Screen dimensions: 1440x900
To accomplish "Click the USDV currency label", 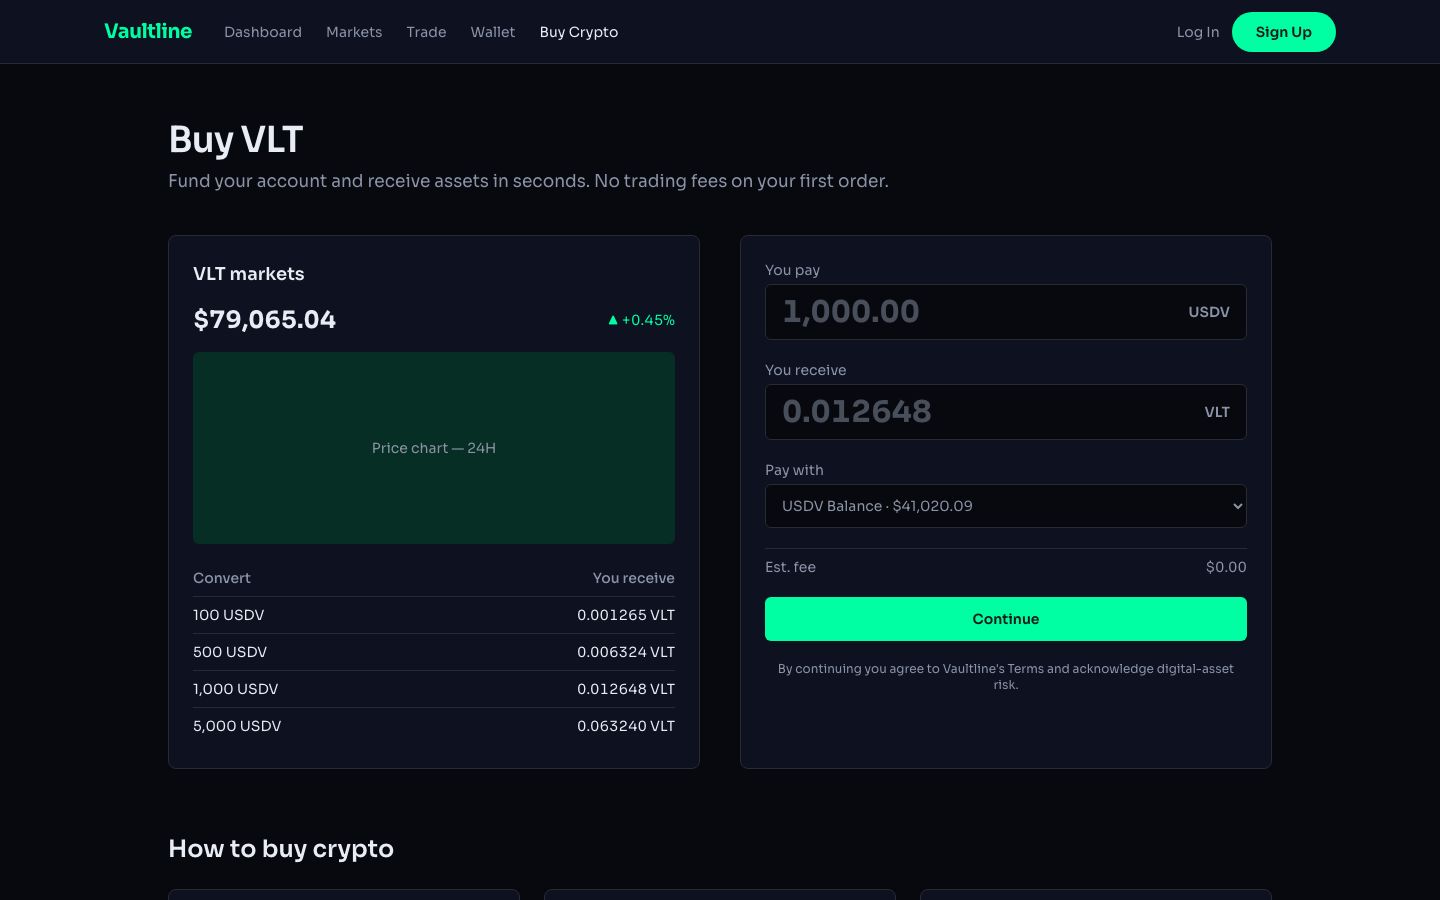I will click(1209, 312).
